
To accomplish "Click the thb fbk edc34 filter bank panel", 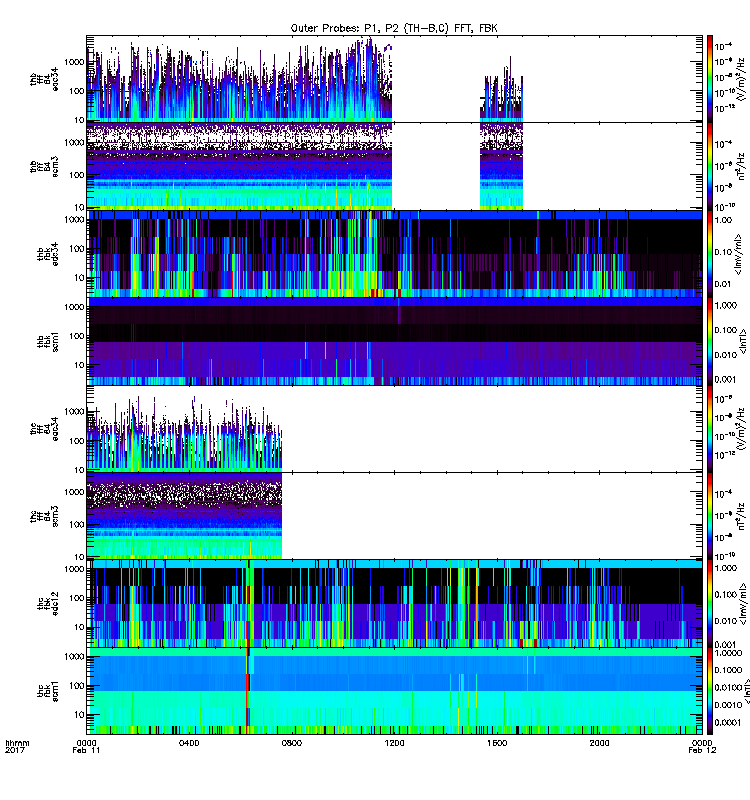I will click(394, 254).
